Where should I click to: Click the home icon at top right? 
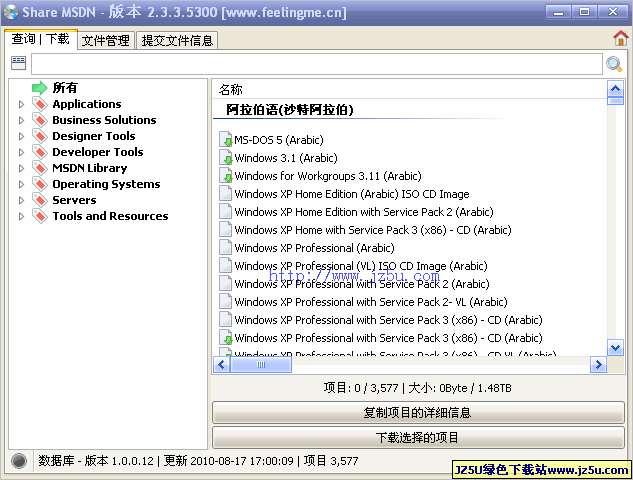pyautogui.click(x=620, y=39)
